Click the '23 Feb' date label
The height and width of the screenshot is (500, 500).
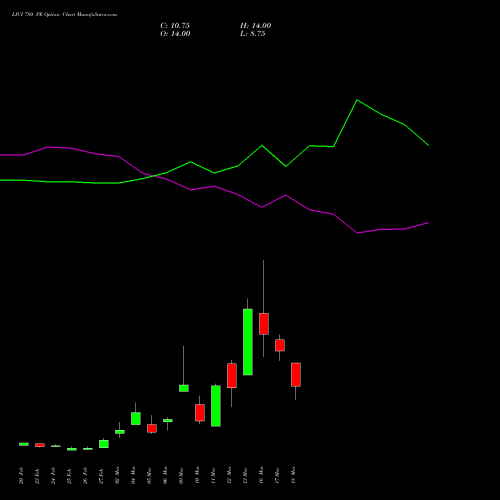click(x=37, y=475)
